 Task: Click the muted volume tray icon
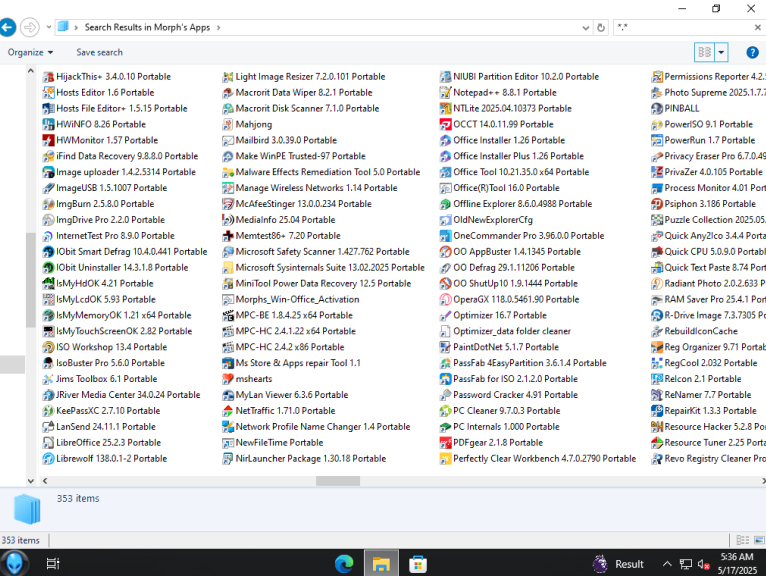pyautogui.click(x=703, y=564)
